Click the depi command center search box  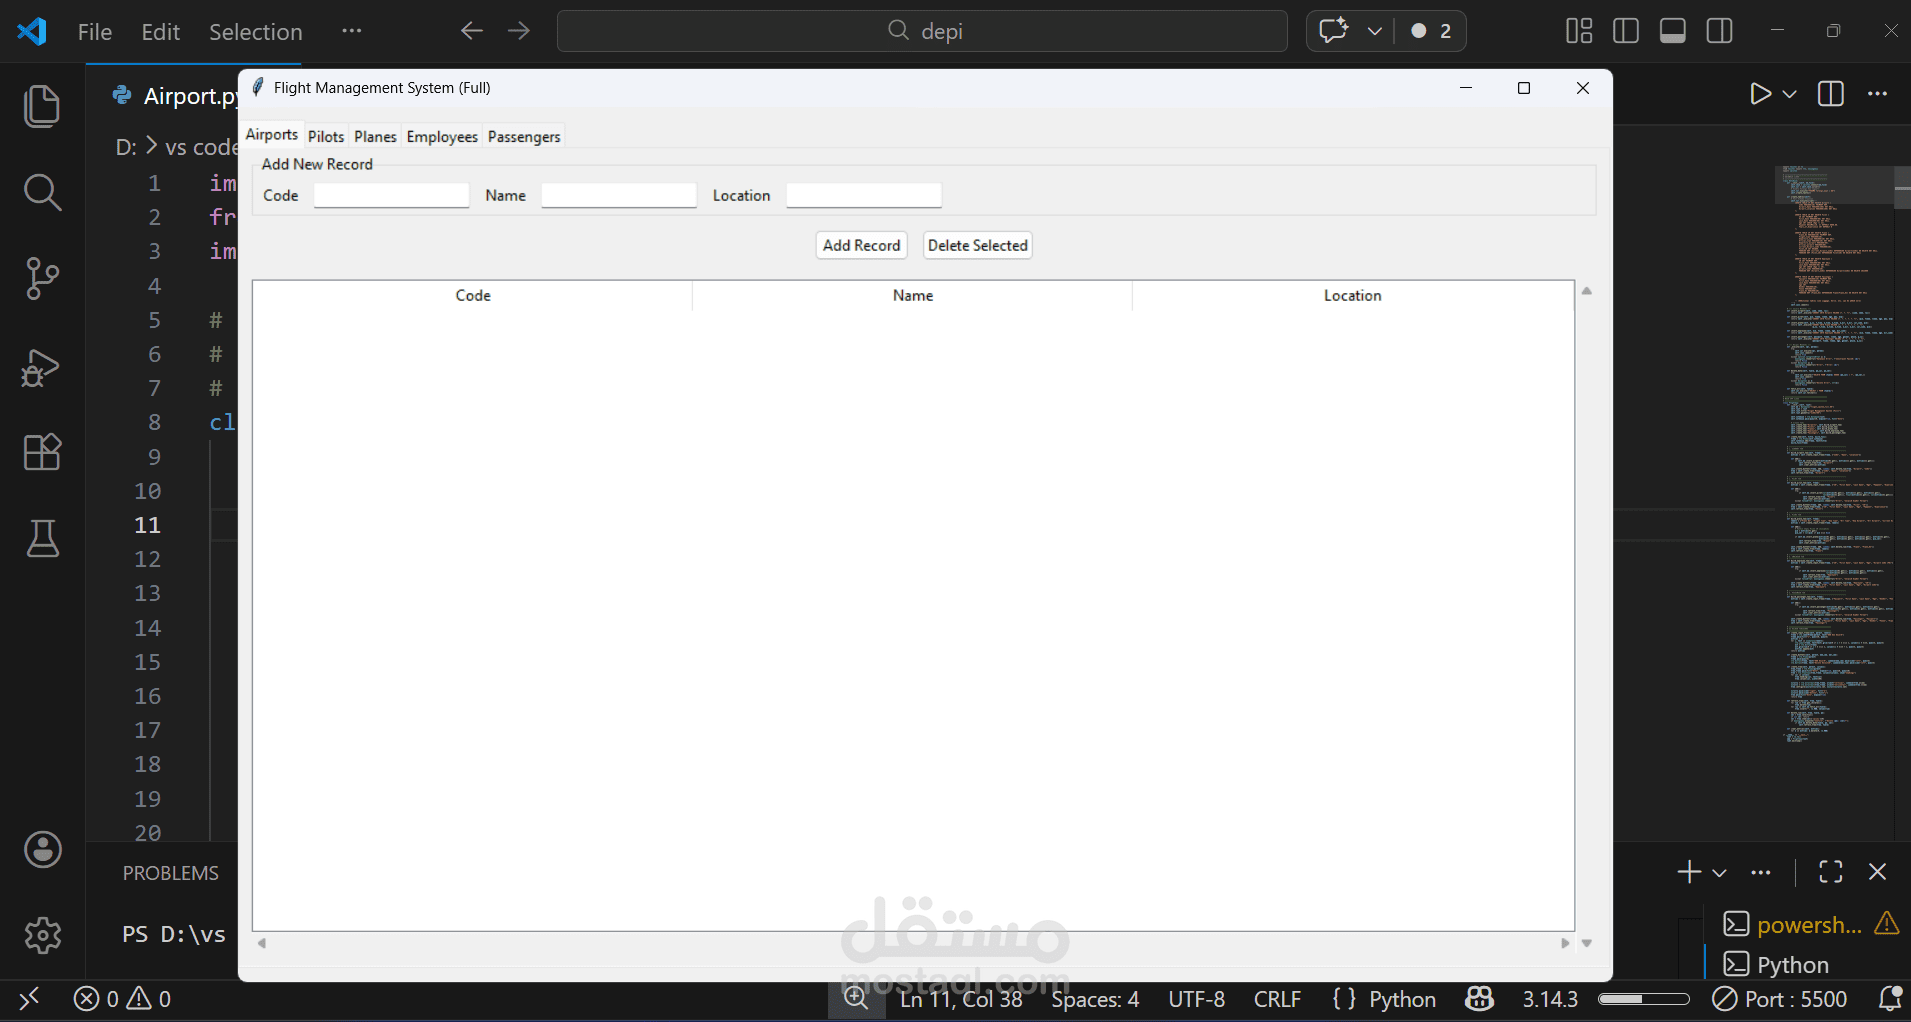(x=922, y=31)
